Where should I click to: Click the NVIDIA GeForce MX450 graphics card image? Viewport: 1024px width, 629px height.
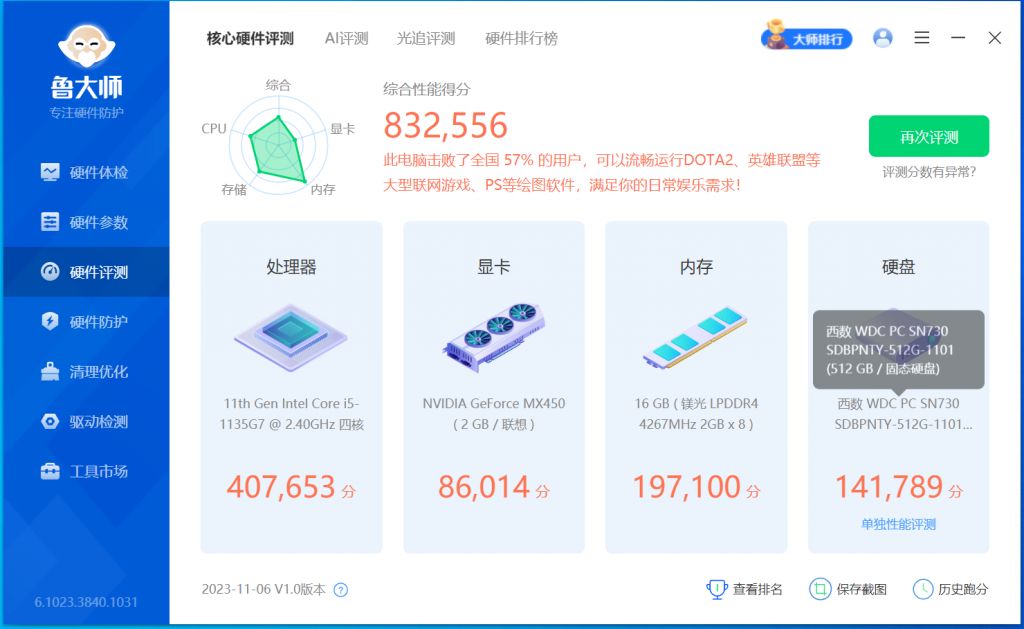493,338
